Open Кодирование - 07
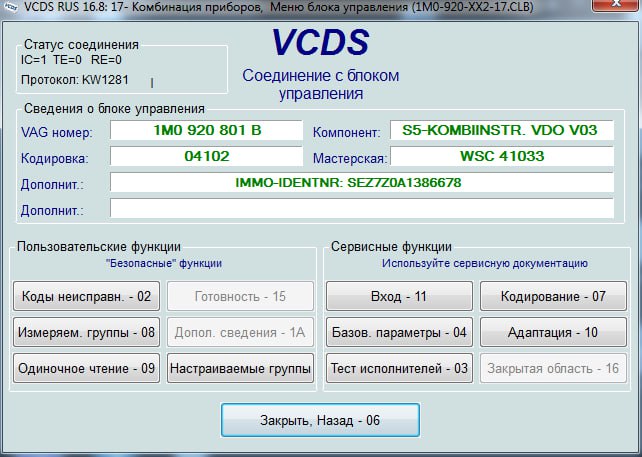The width and height of the screenshot is (642, 457). [553, 296]
